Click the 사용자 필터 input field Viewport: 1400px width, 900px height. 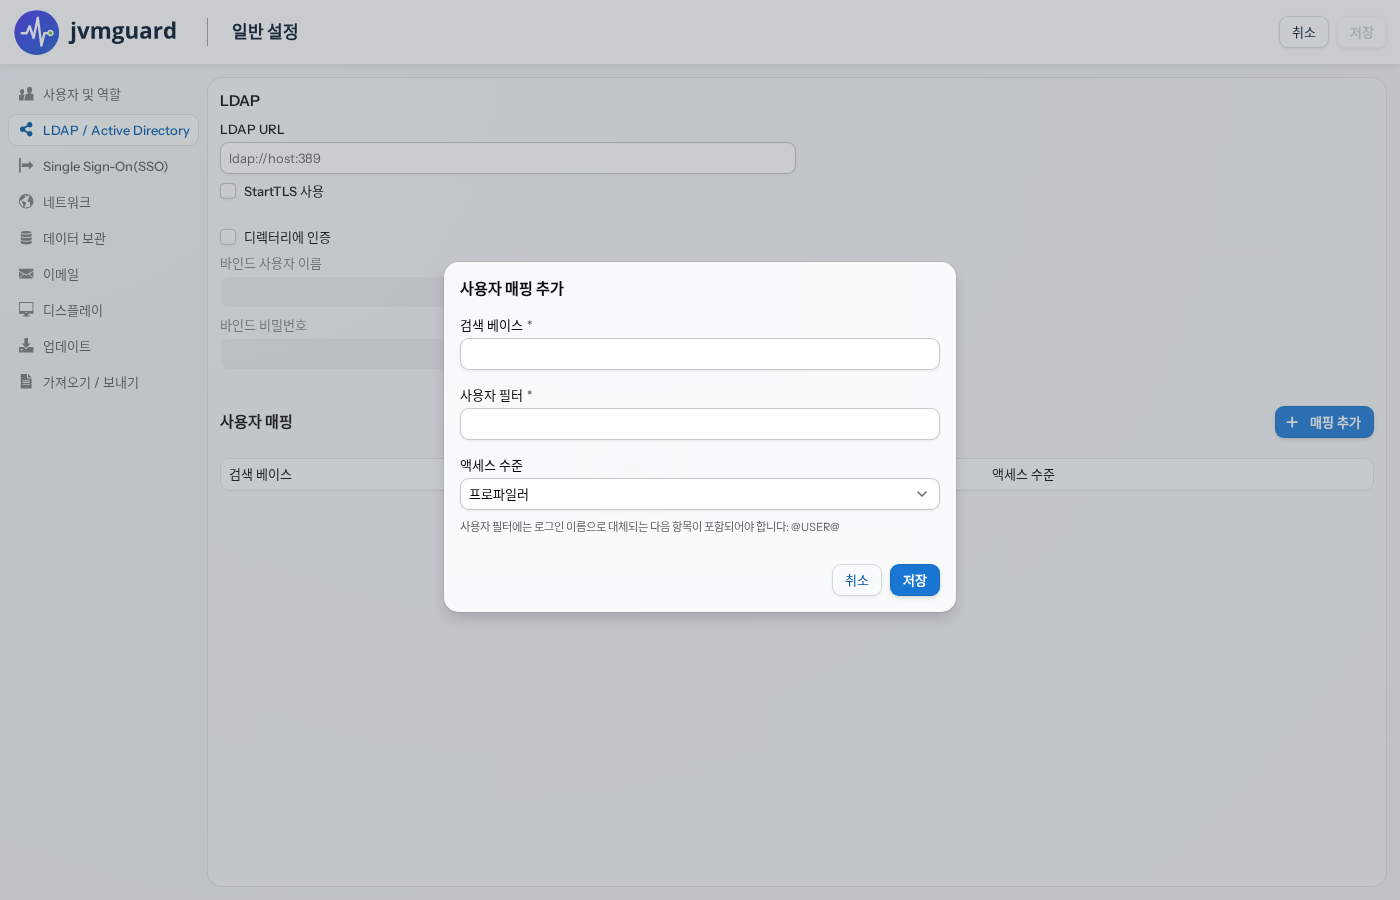(700, 424)
